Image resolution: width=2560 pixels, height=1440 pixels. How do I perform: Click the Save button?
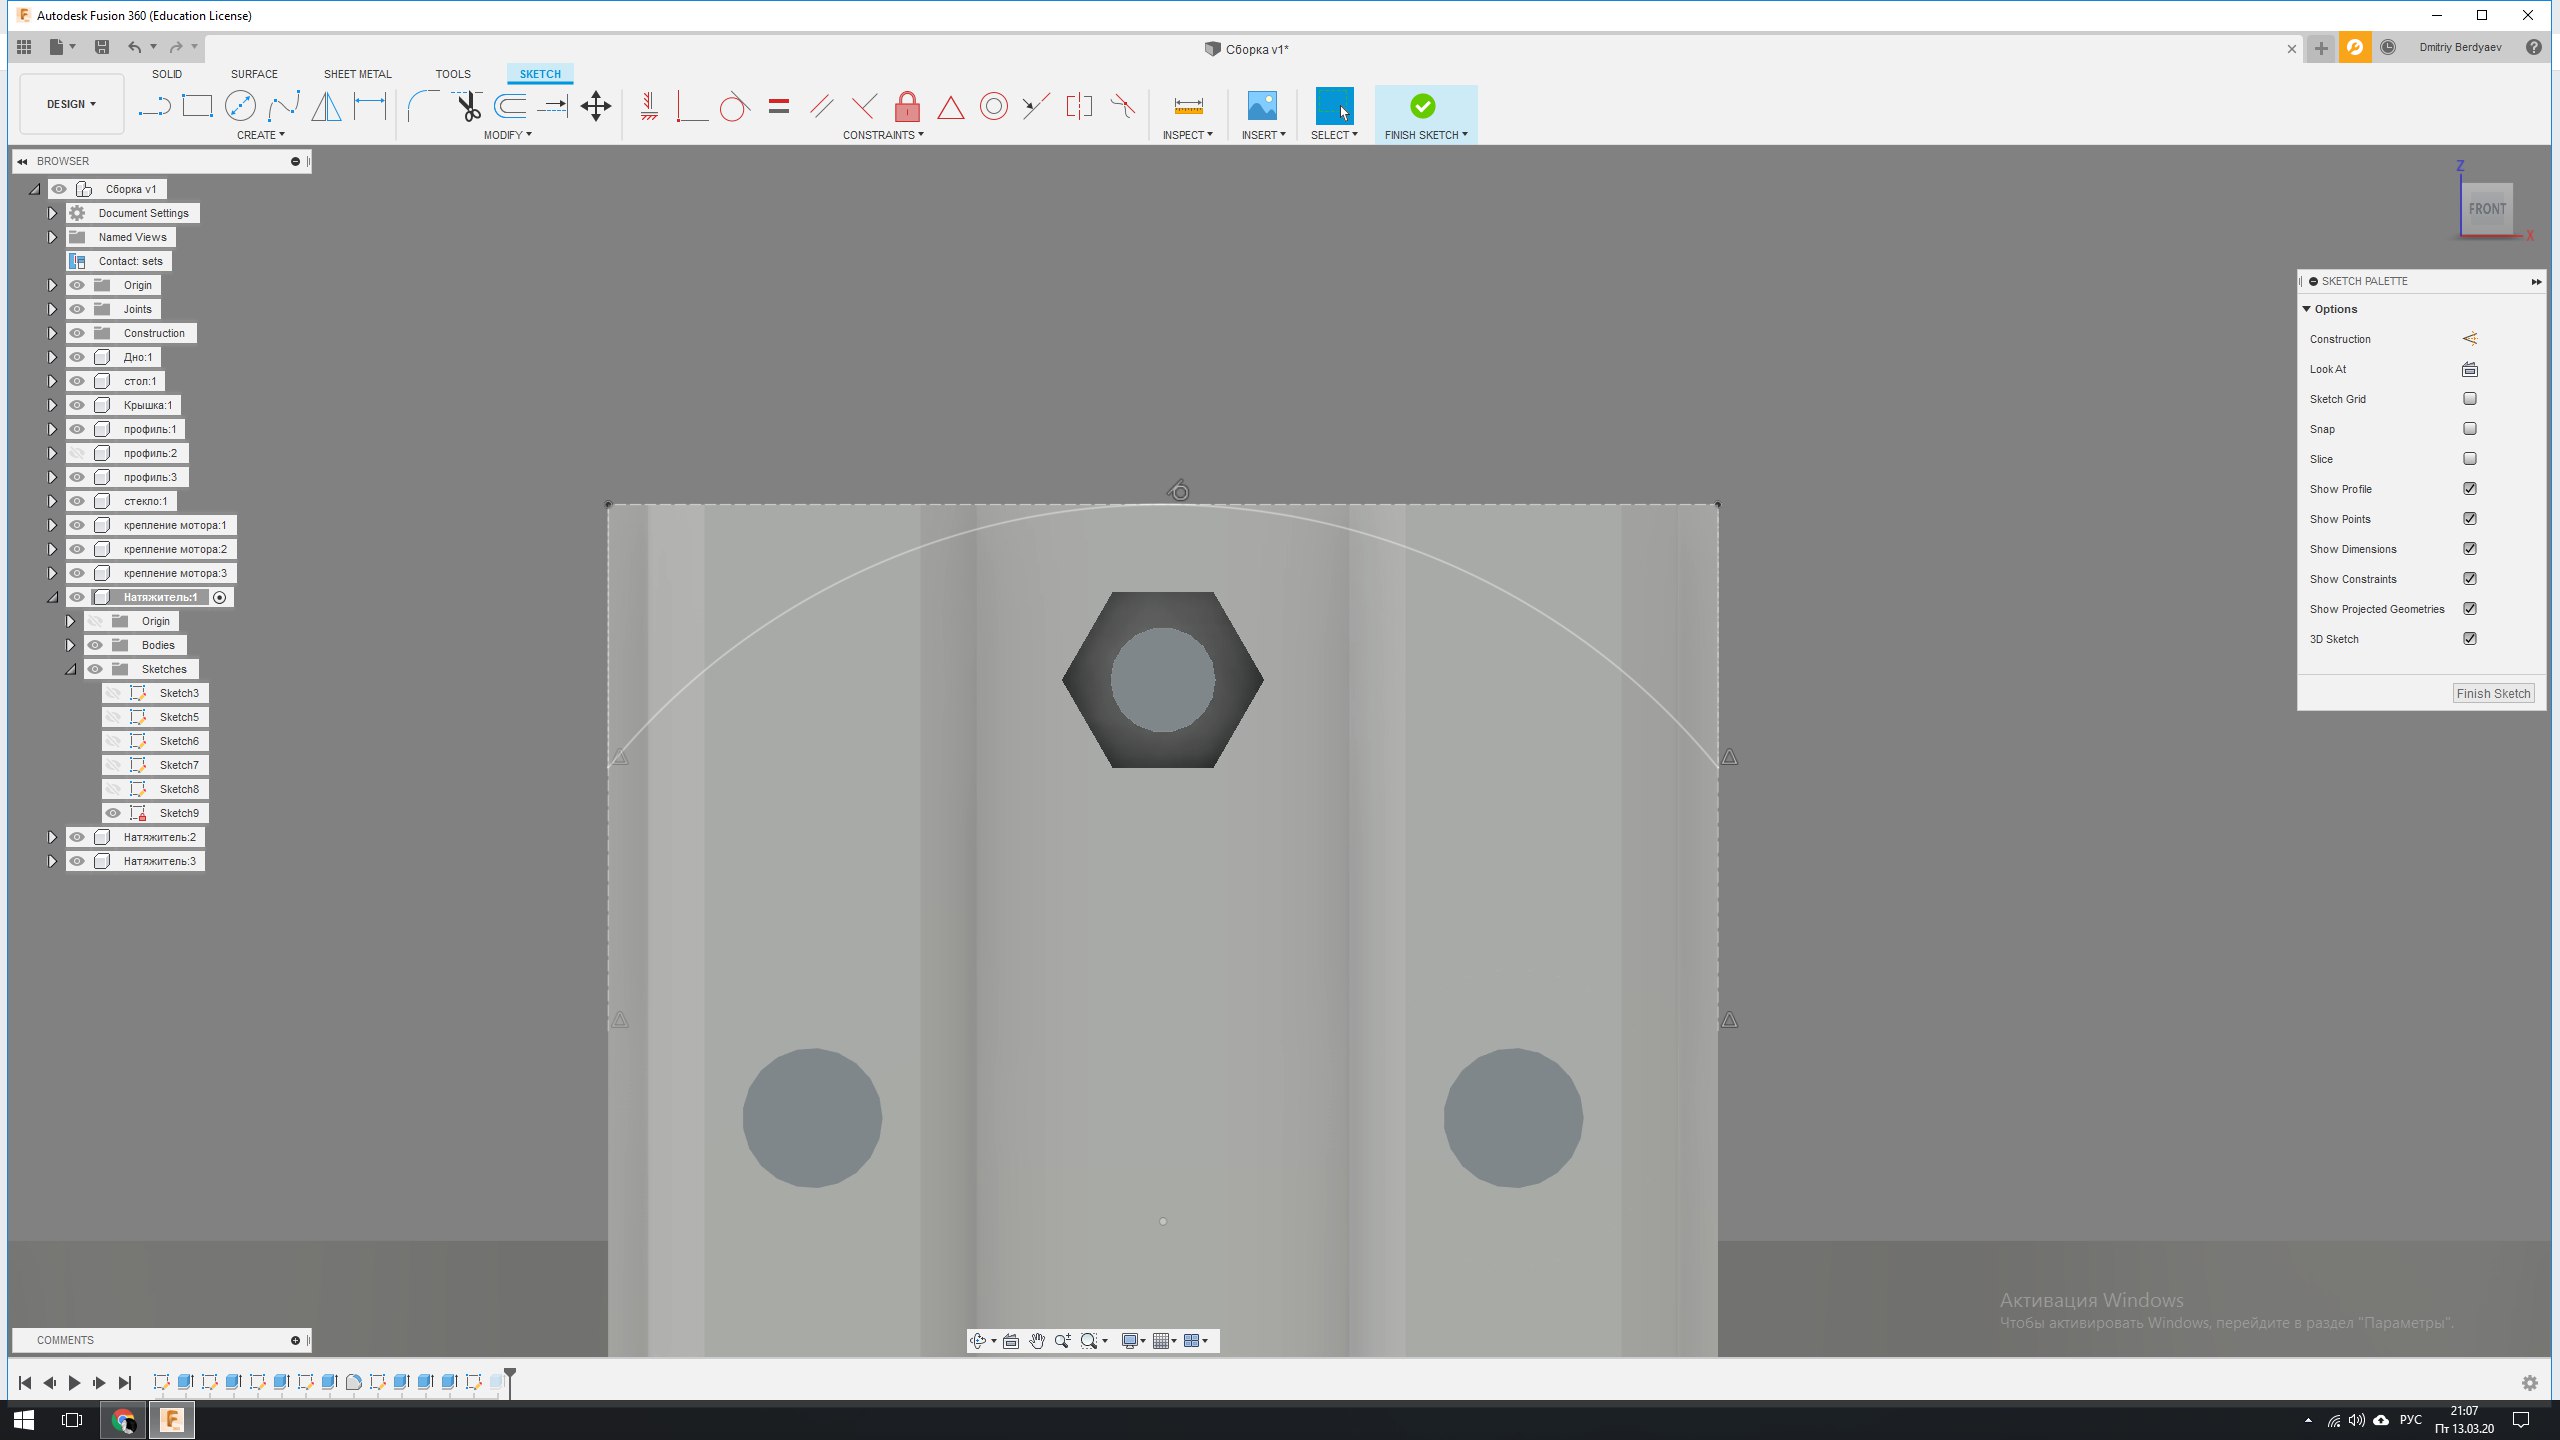(x=101, y=47)
